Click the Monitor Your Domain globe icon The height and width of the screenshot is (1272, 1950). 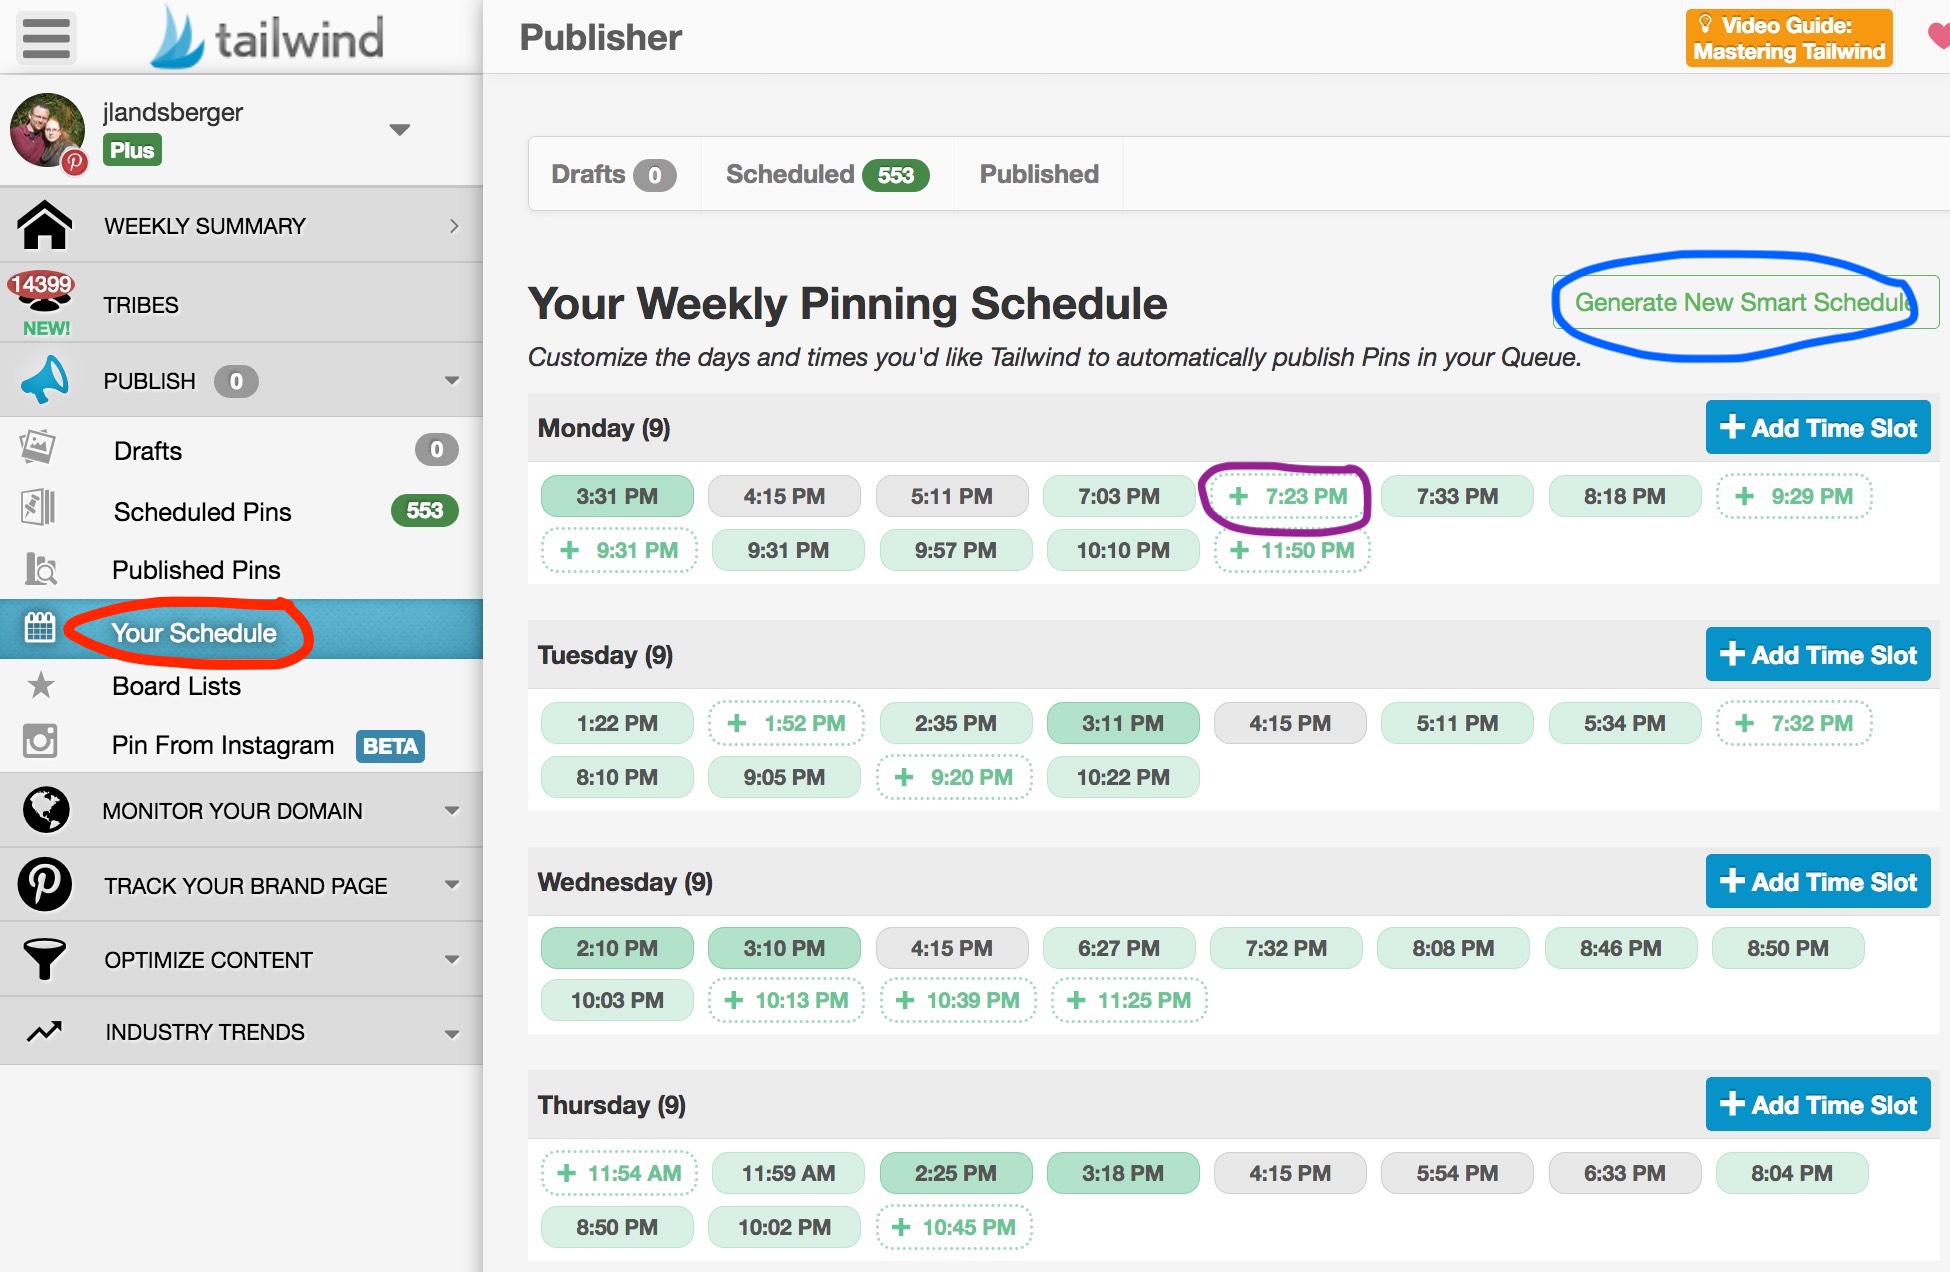(45, 810)
